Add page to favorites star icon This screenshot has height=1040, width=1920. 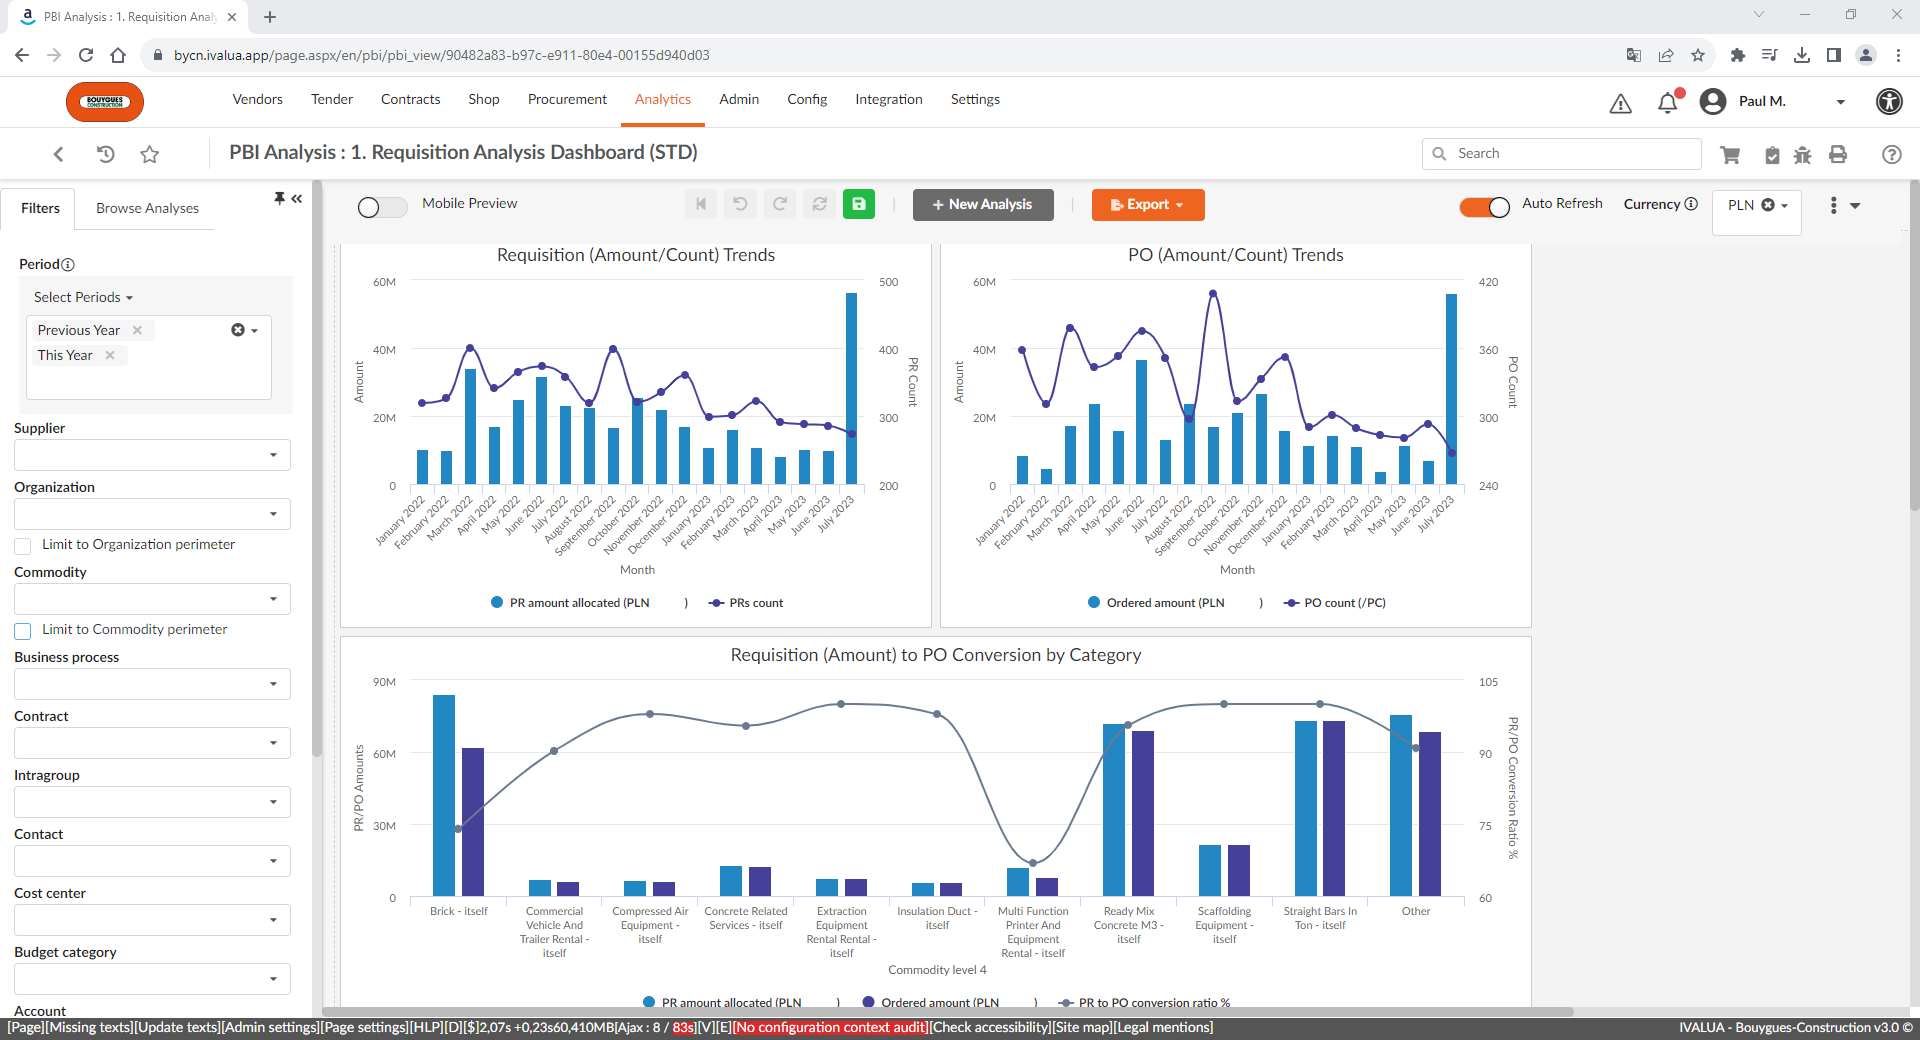click(150, 154)
